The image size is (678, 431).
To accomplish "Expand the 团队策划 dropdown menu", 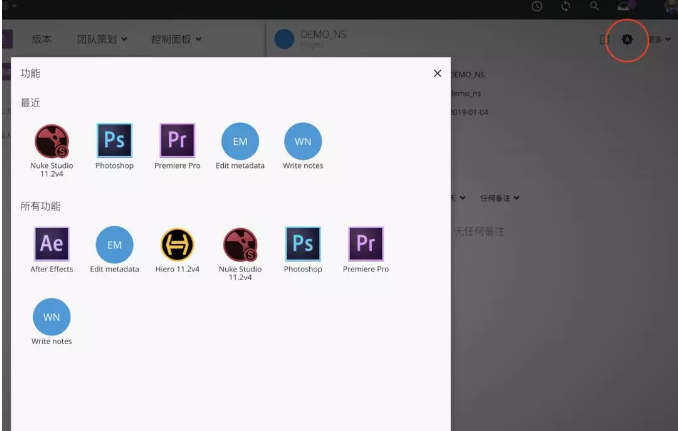I will [102, 39].
